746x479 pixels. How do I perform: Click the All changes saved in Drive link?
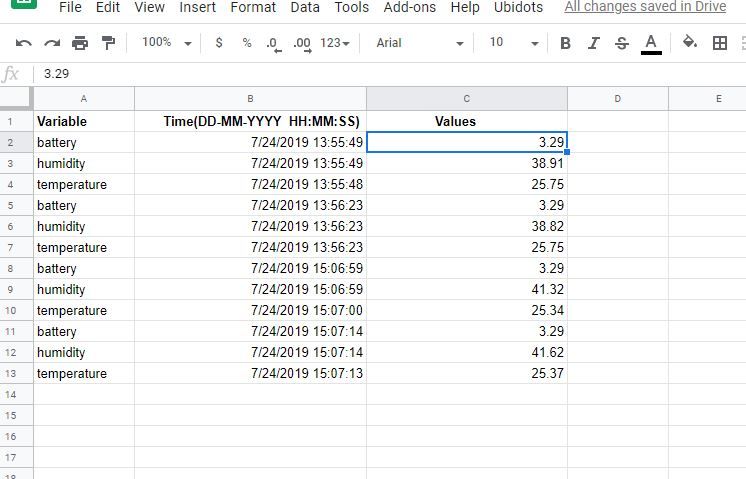click(645, 7)
